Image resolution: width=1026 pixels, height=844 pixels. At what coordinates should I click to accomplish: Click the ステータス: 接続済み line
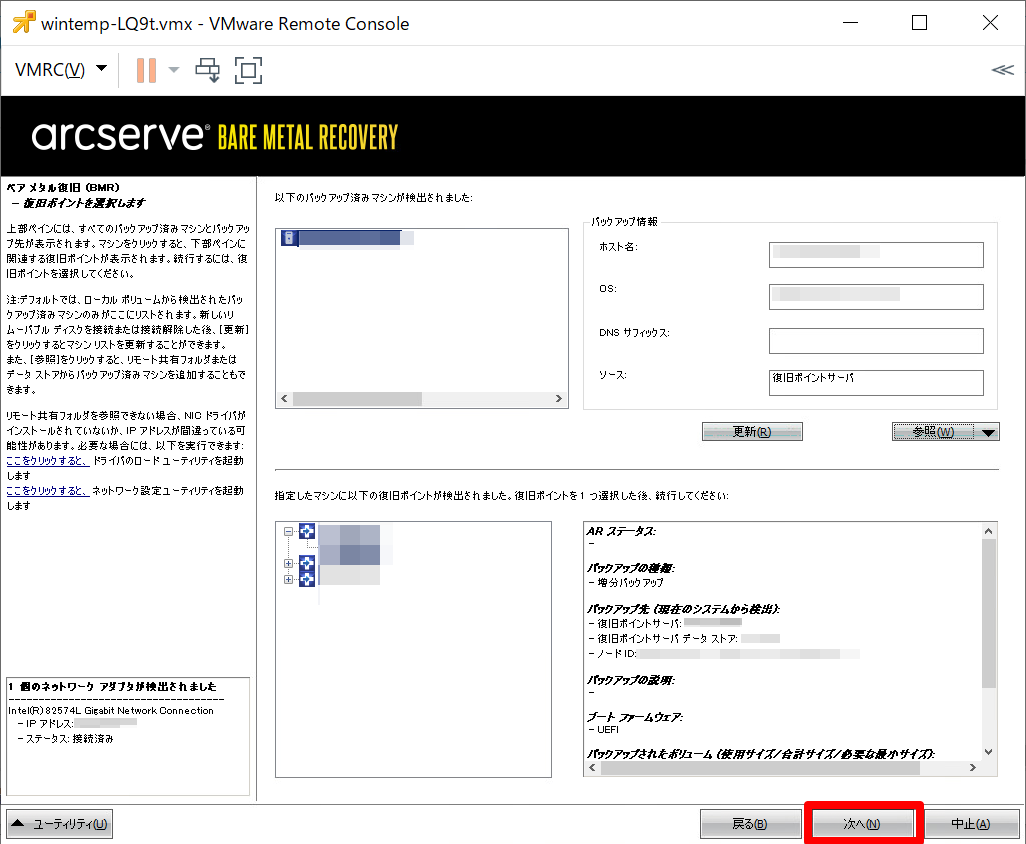(x=65, y=739)
